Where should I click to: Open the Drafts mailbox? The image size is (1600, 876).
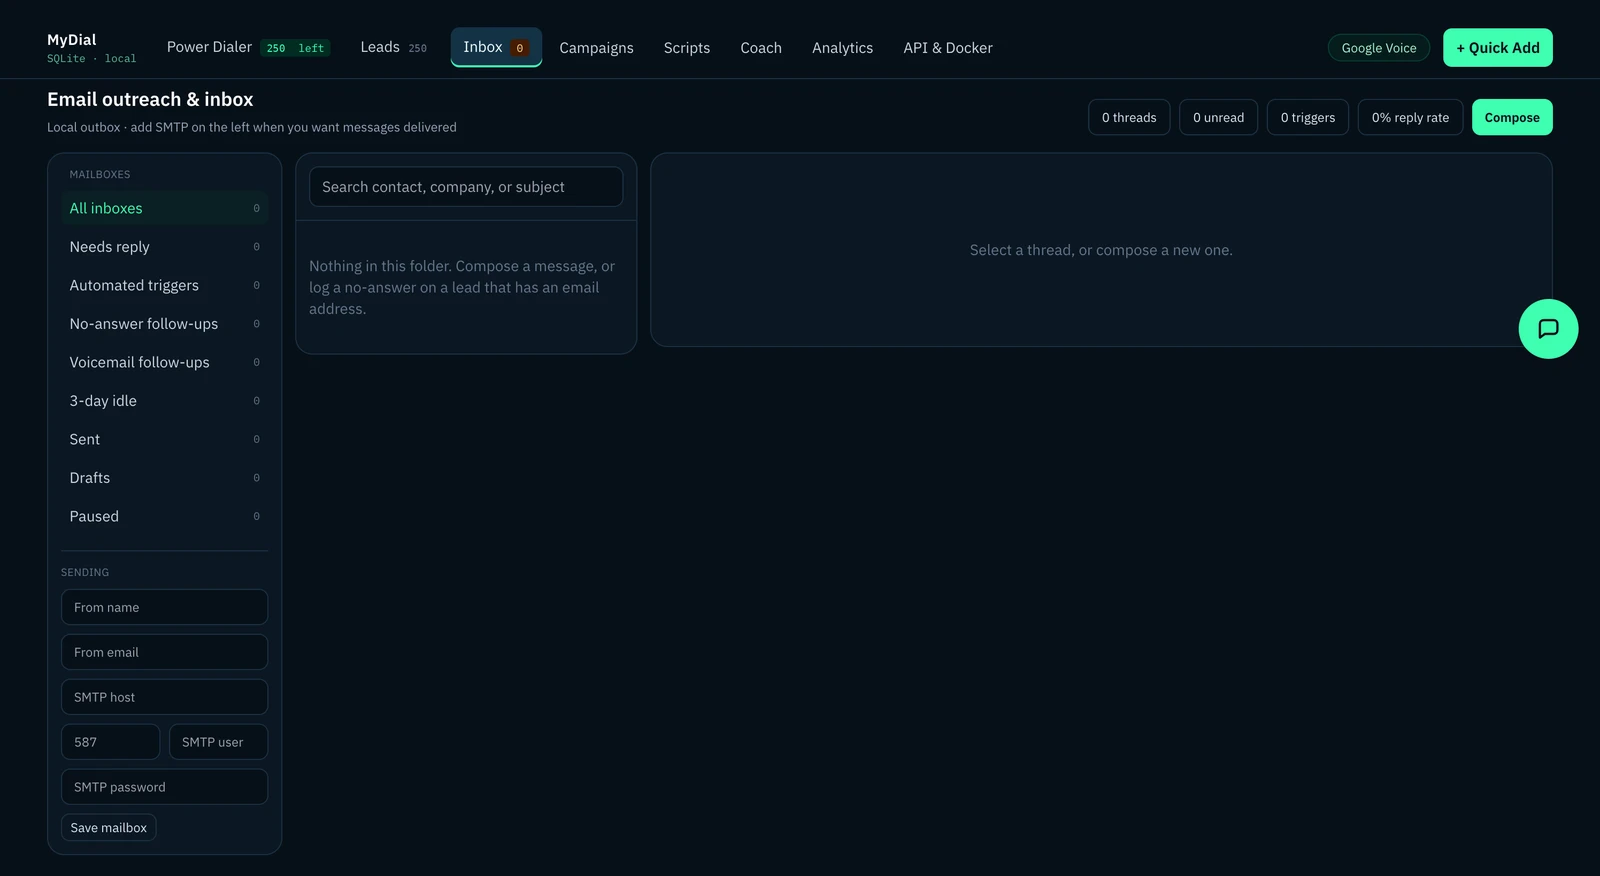165,478
